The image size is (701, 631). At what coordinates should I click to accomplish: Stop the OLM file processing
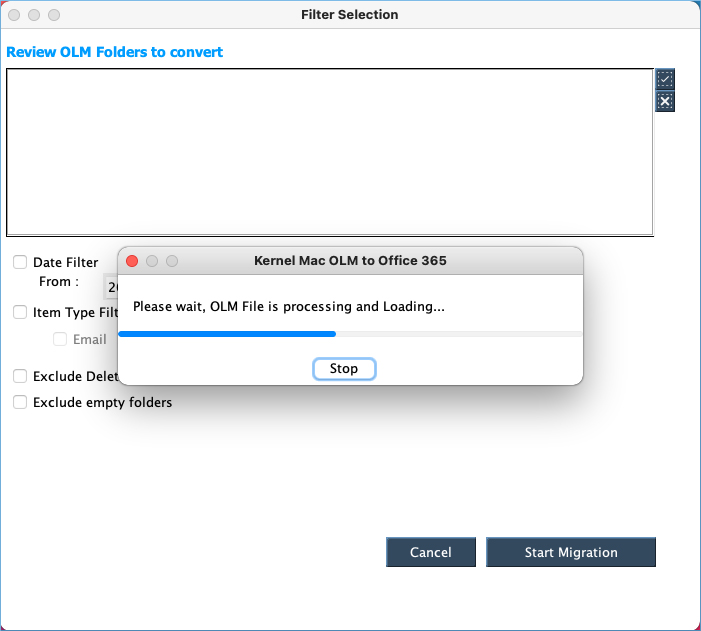(x=344, y=369)
